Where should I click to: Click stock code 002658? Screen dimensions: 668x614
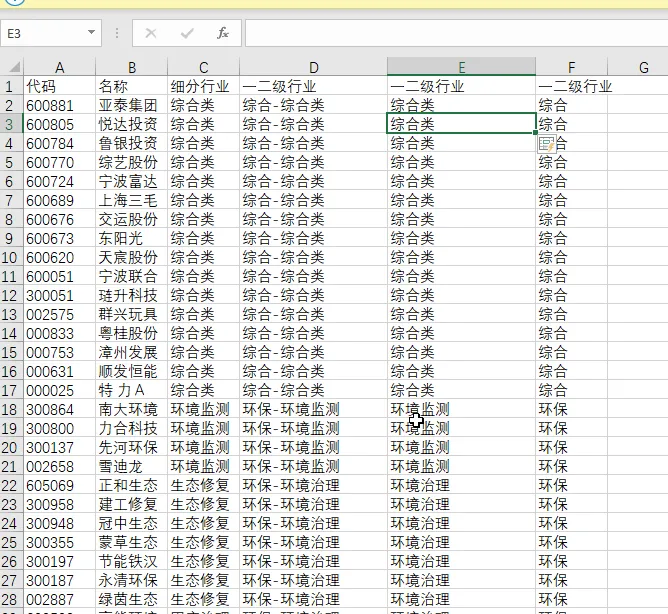click(60, 467)
